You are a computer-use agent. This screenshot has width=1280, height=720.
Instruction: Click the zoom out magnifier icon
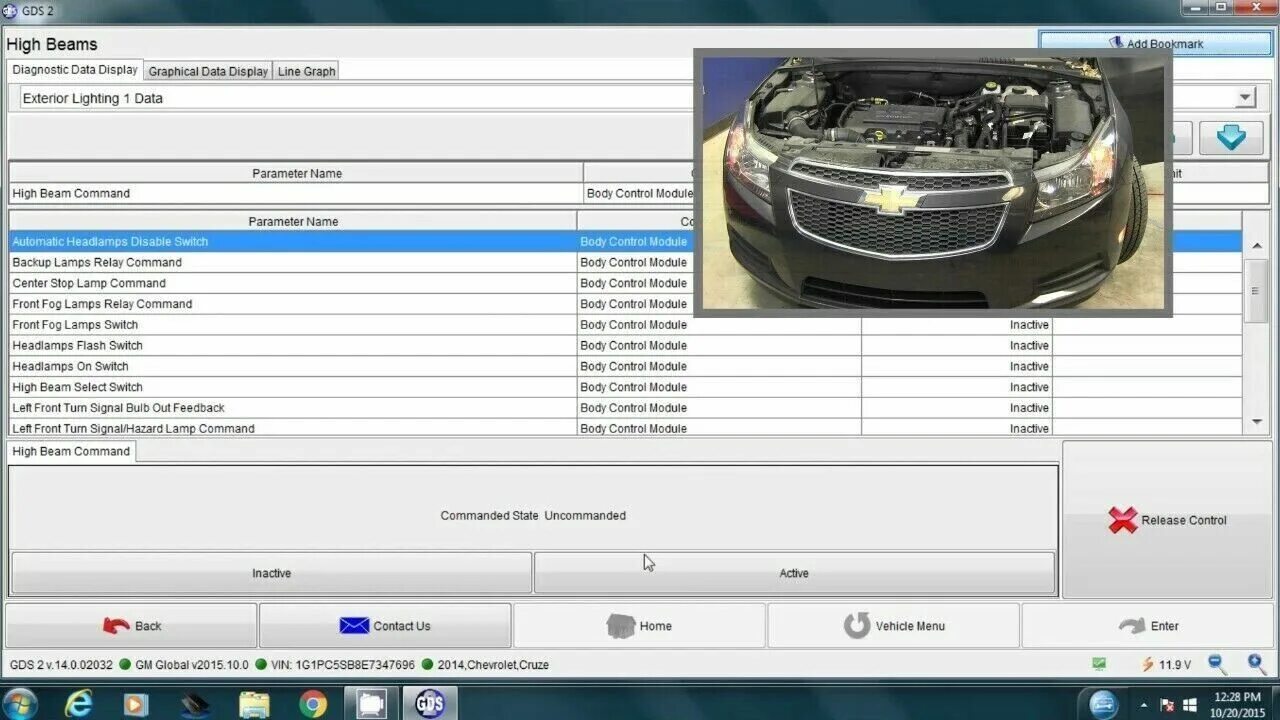[x=1217, y=664]
